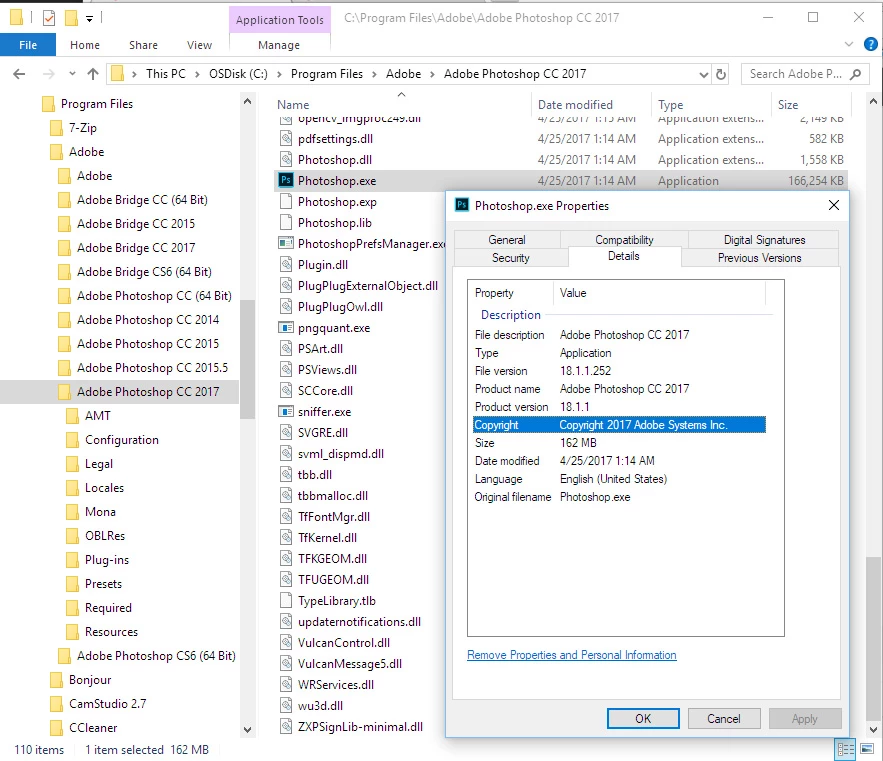Viewport: 883px width, 761px height.
Task: Sort files by Date modified column
Action: click(575, 105)
